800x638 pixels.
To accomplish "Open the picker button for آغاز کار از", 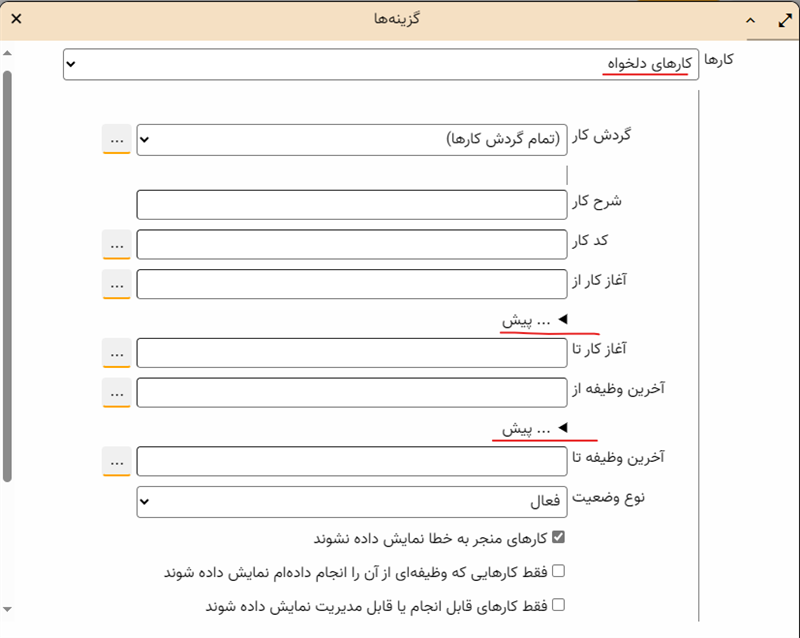I will click(117, 285).
